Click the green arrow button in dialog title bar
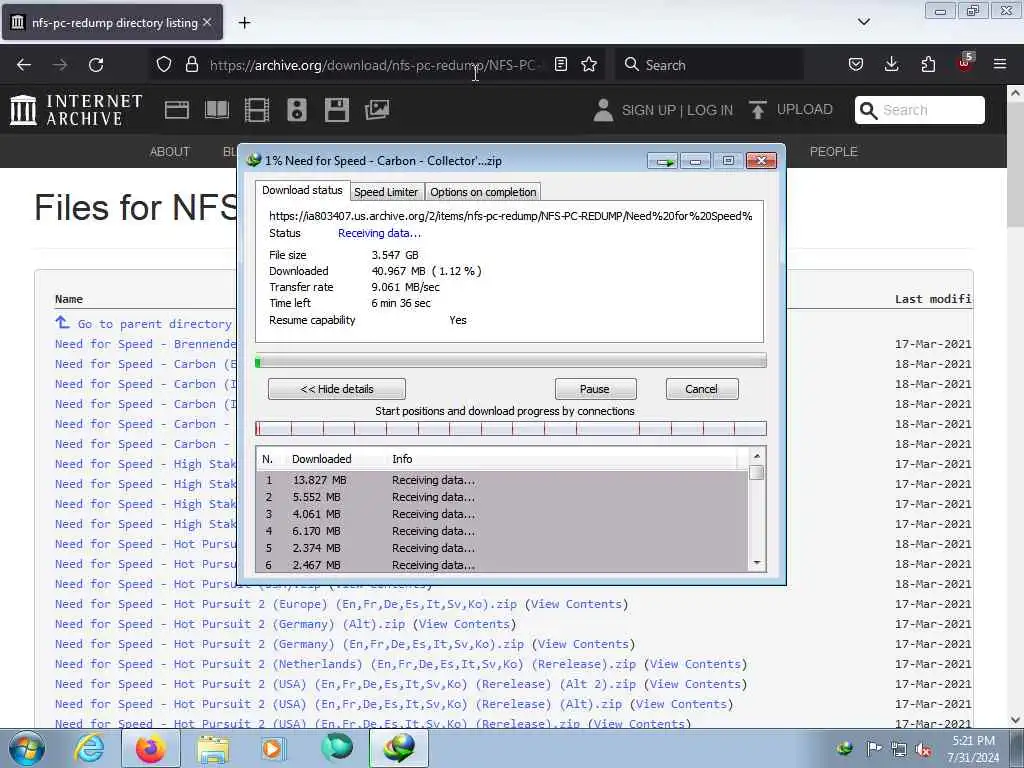This screenshot has height=768, width=1024. 663,161
